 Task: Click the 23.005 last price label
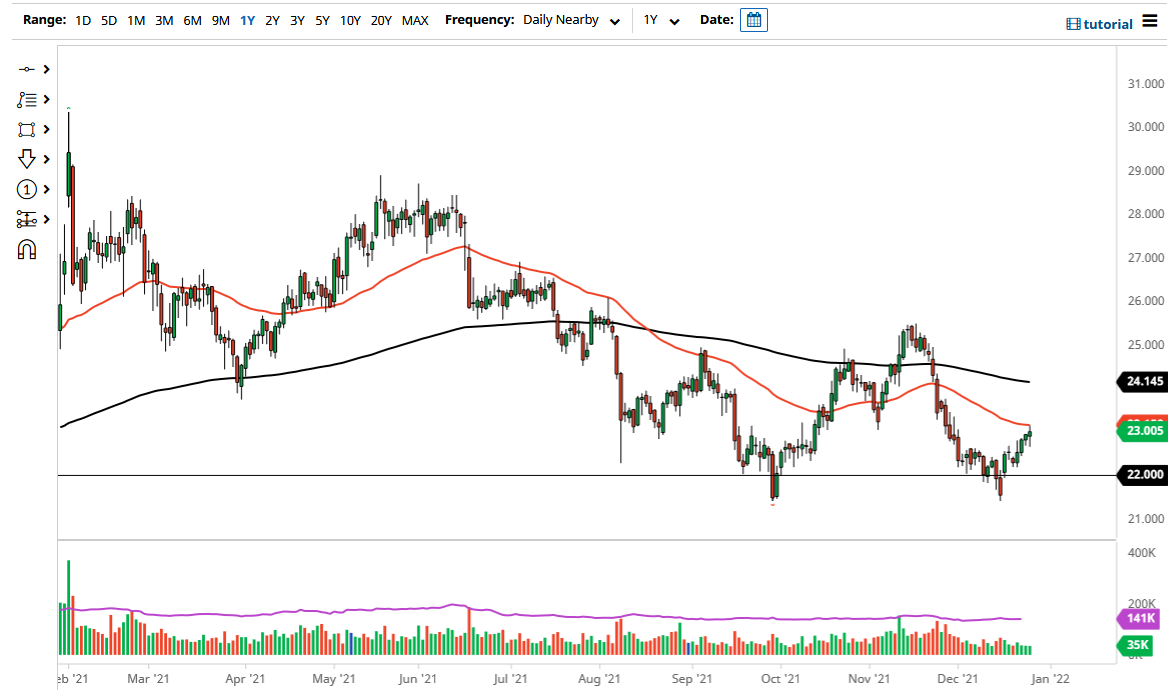click(1142, 430)
